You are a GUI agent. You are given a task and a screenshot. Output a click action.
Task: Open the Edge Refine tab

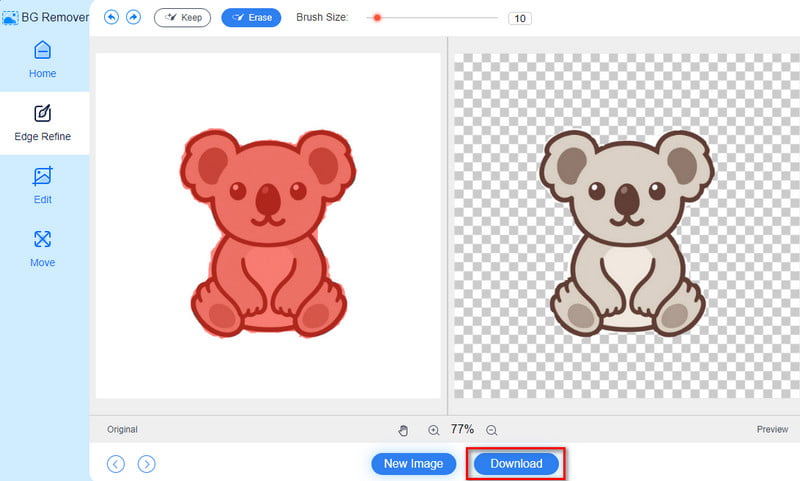(43, 123)
